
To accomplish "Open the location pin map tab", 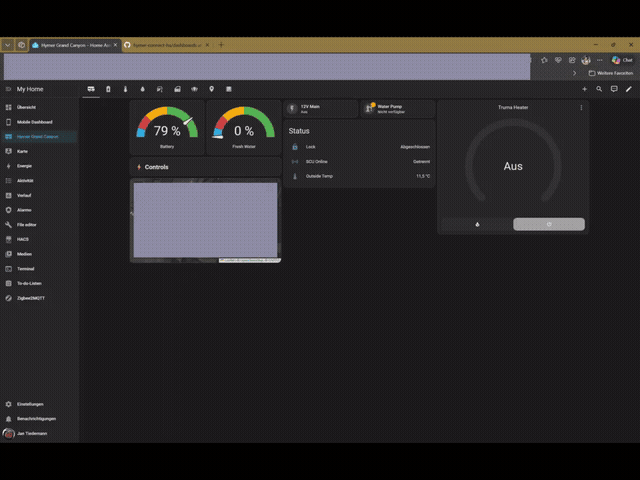I will [x=211, y=89].
